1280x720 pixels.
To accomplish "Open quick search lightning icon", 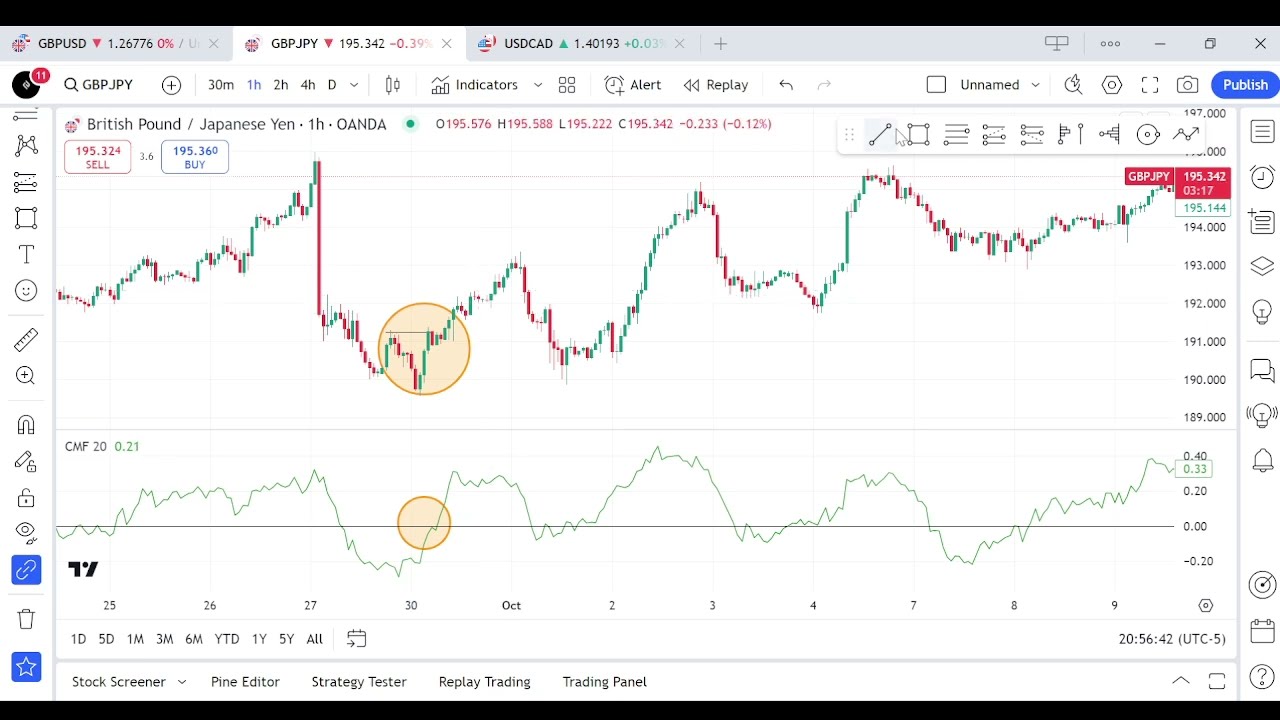I will [x=1074, y=85].
